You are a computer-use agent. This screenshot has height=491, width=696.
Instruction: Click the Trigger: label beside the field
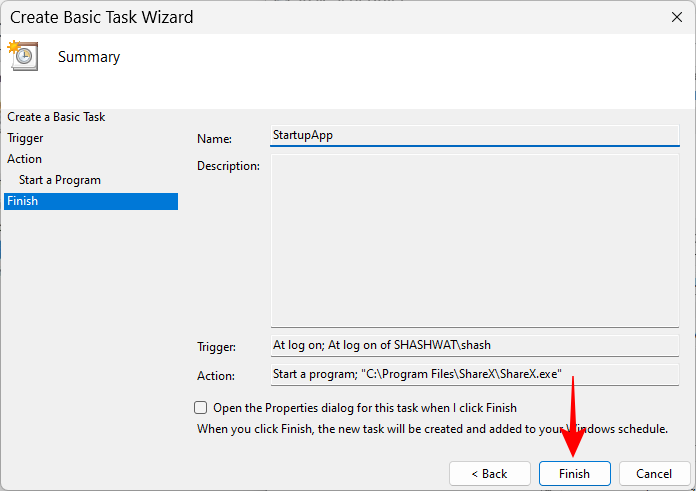pyautogui.click(x=217, y=347)
